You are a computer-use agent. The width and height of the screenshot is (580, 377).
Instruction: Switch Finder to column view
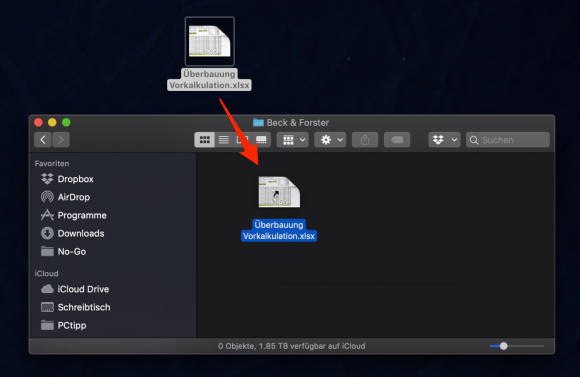242,140
